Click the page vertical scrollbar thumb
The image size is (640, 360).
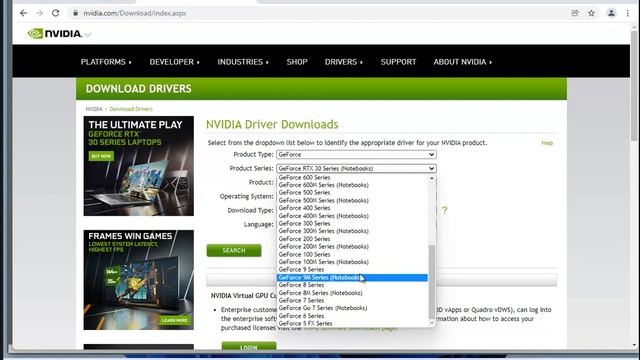[x=634, y=86]
